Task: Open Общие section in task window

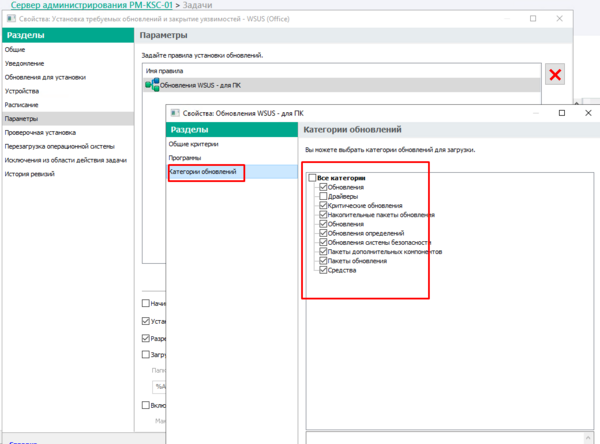Action: pyautogui.click(x=15, y=49)
